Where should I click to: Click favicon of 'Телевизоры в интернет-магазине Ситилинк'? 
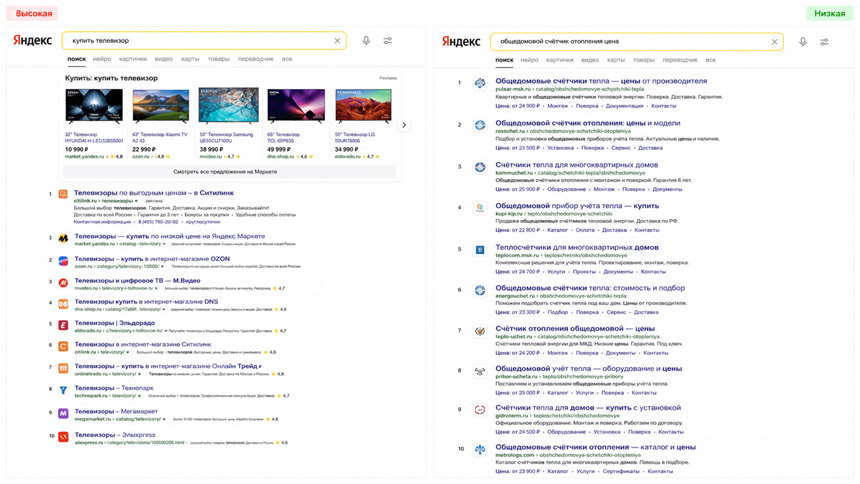(x=64, y=346)
